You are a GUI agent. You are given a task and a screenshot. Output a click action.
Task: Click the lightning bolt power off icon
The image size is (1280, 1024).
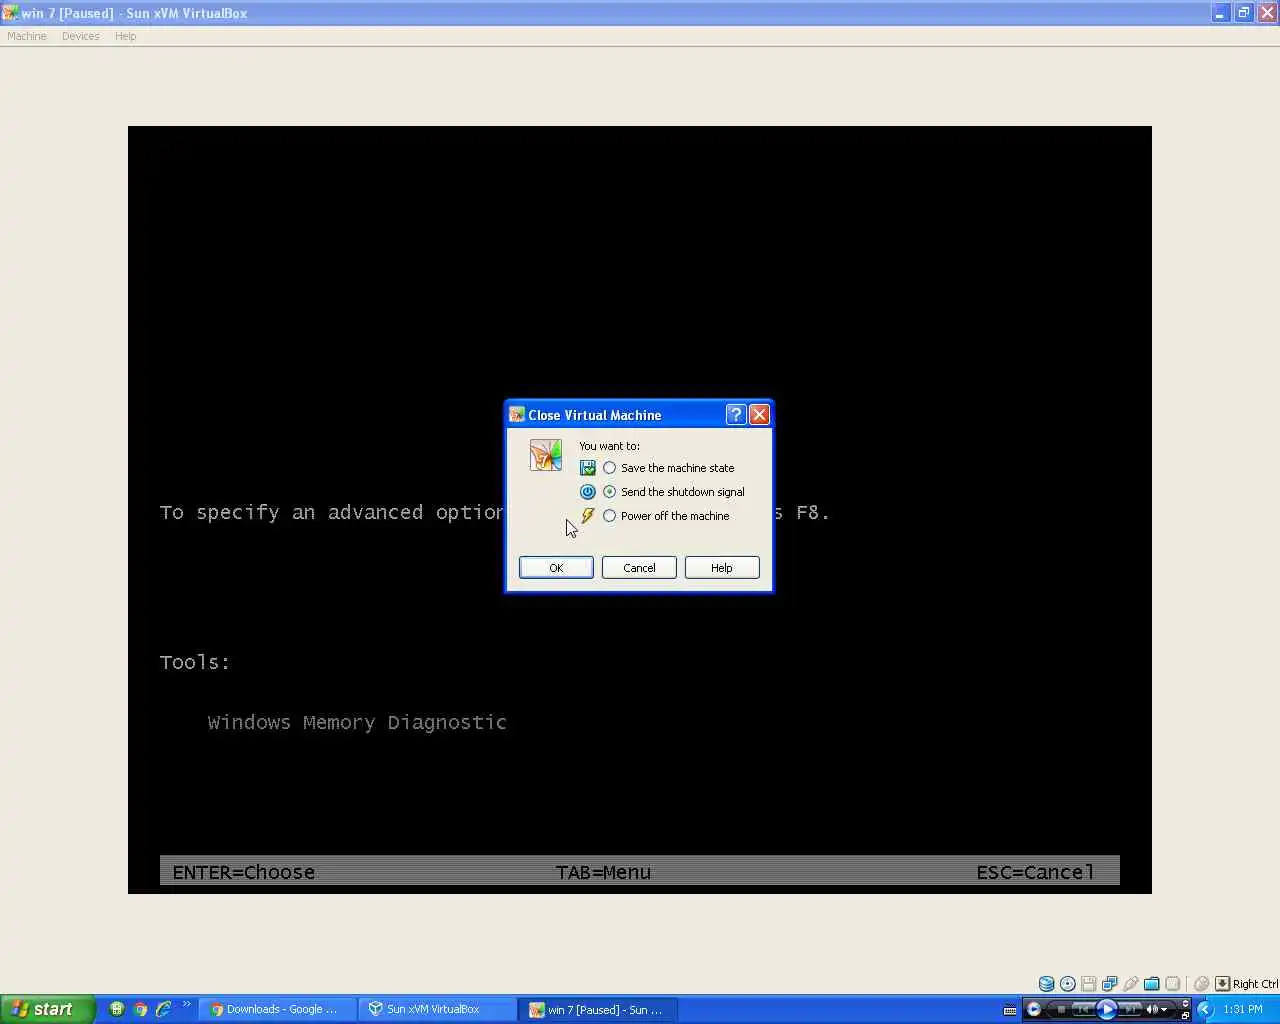point(588,516)
